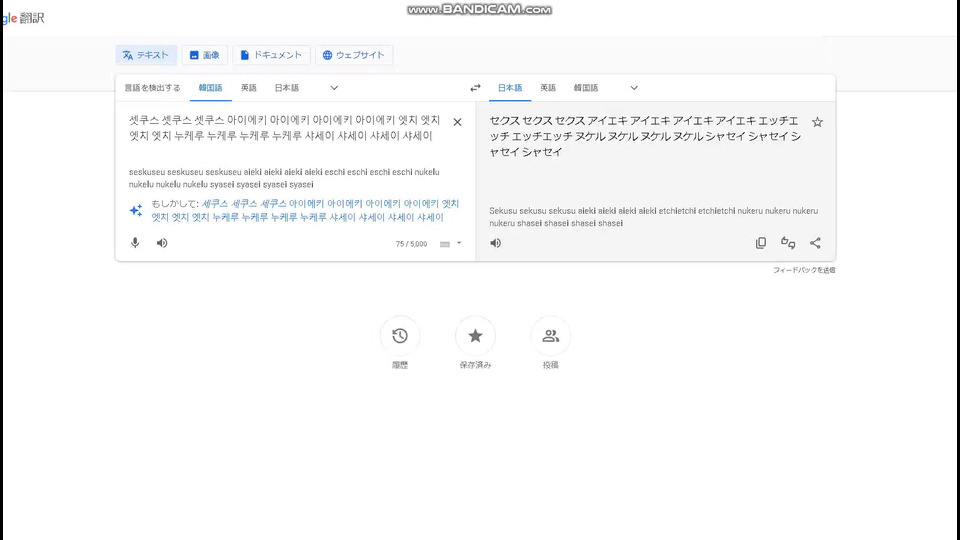Expand input tools dropdown arrow
Screen dimensions: 960x540
point(459,243)
